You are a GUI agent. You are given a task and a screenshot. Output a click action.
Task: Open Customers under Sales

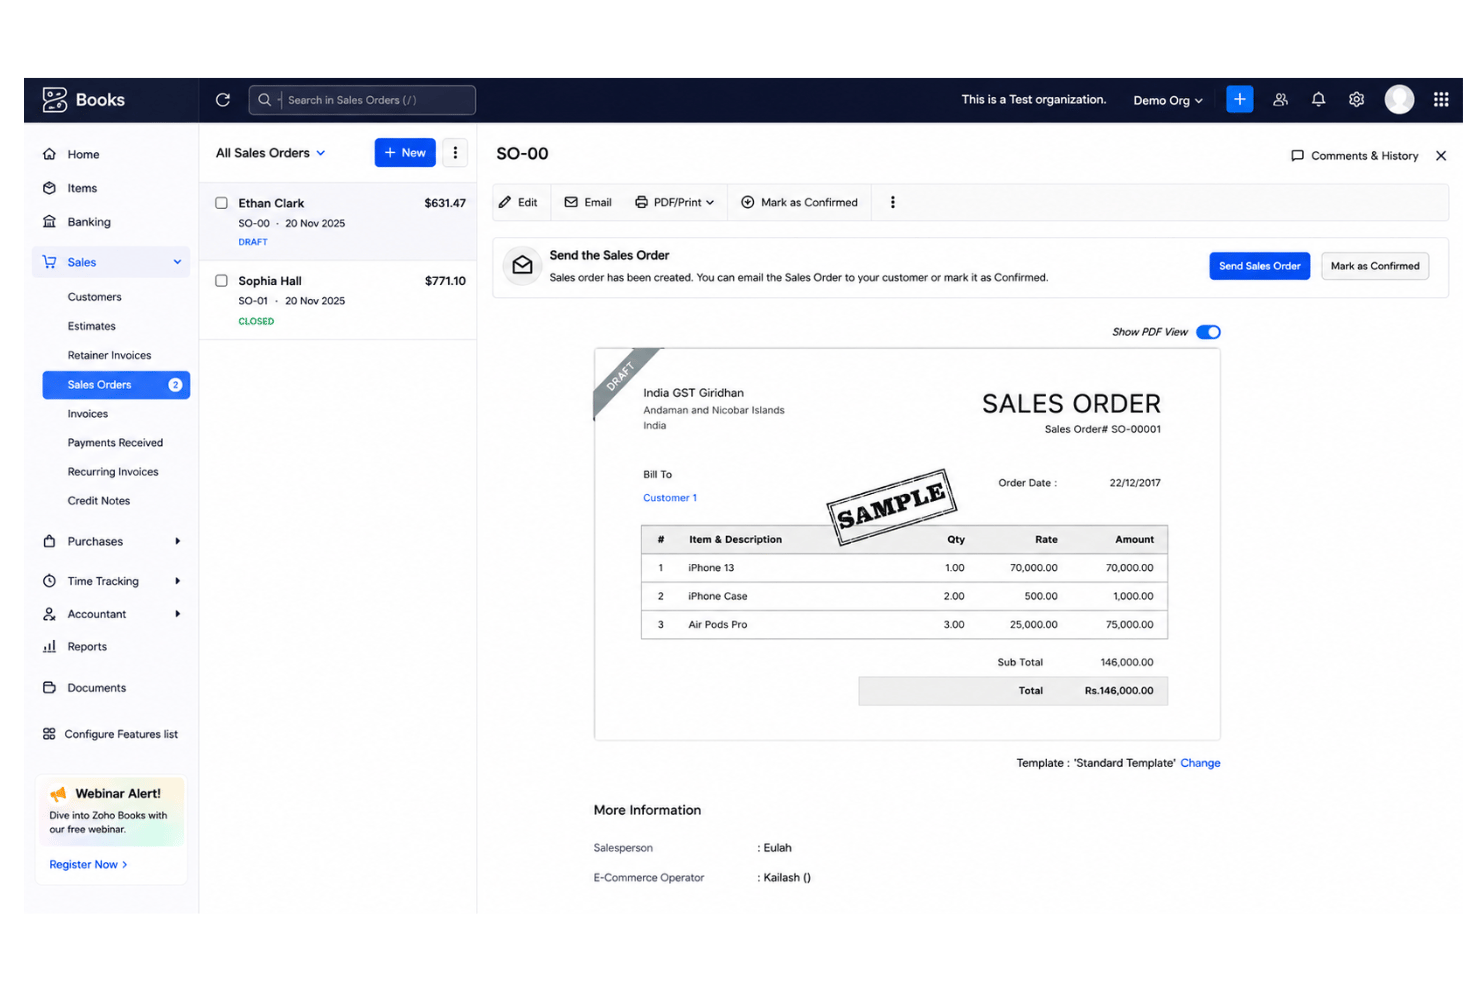pyautogui.click(x=94, y=297)
